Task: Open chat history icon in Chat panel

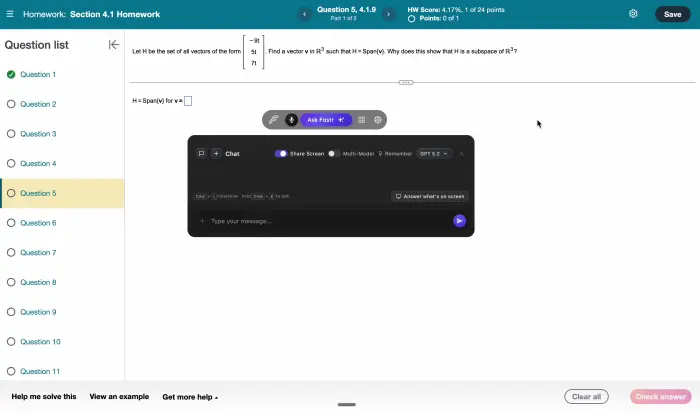Action: (x=201, y=154)
